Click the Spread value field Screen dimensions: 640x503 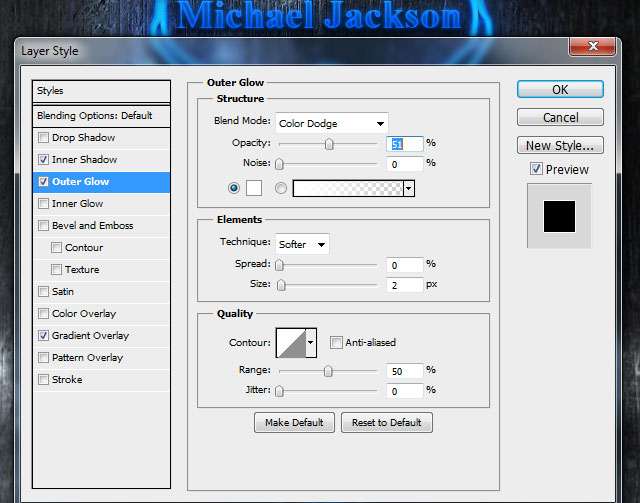[x=404, y=265]
